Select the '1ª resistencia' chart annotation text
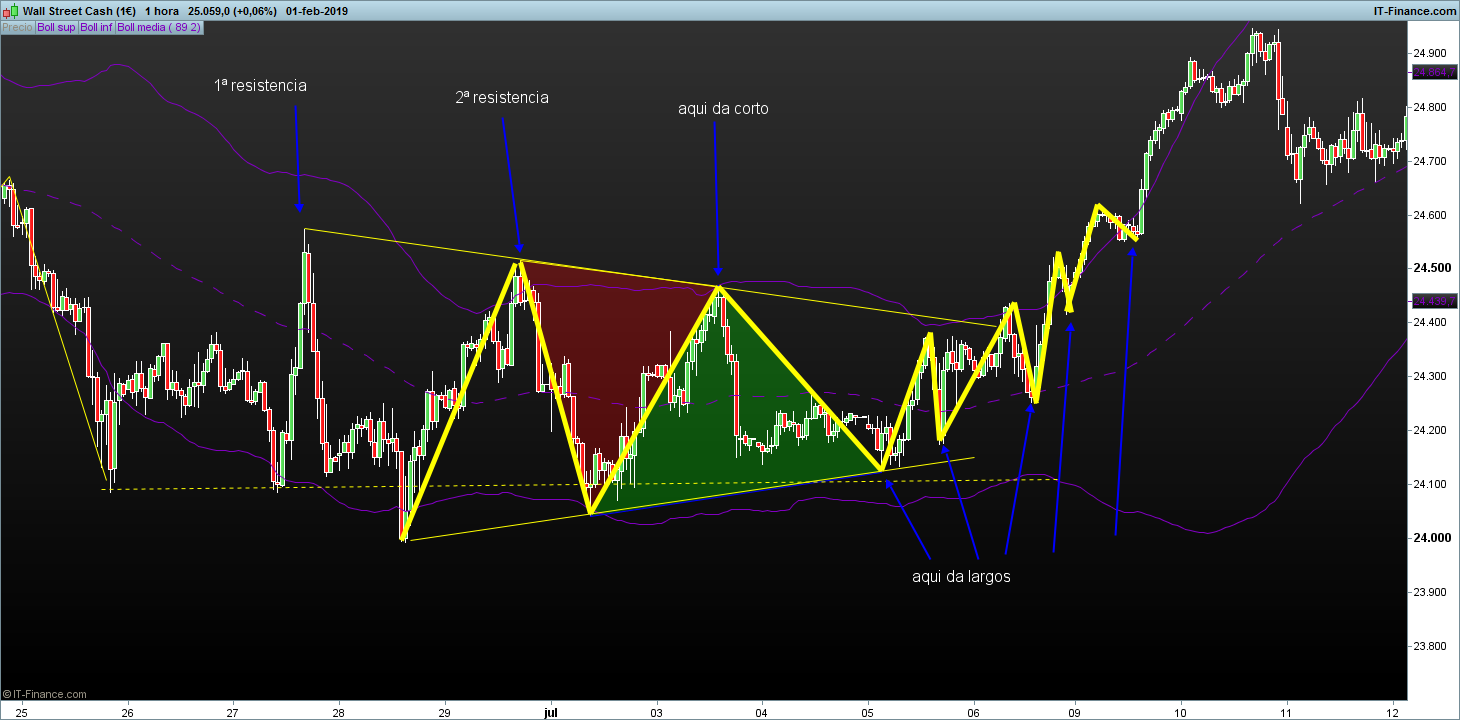 260,86
